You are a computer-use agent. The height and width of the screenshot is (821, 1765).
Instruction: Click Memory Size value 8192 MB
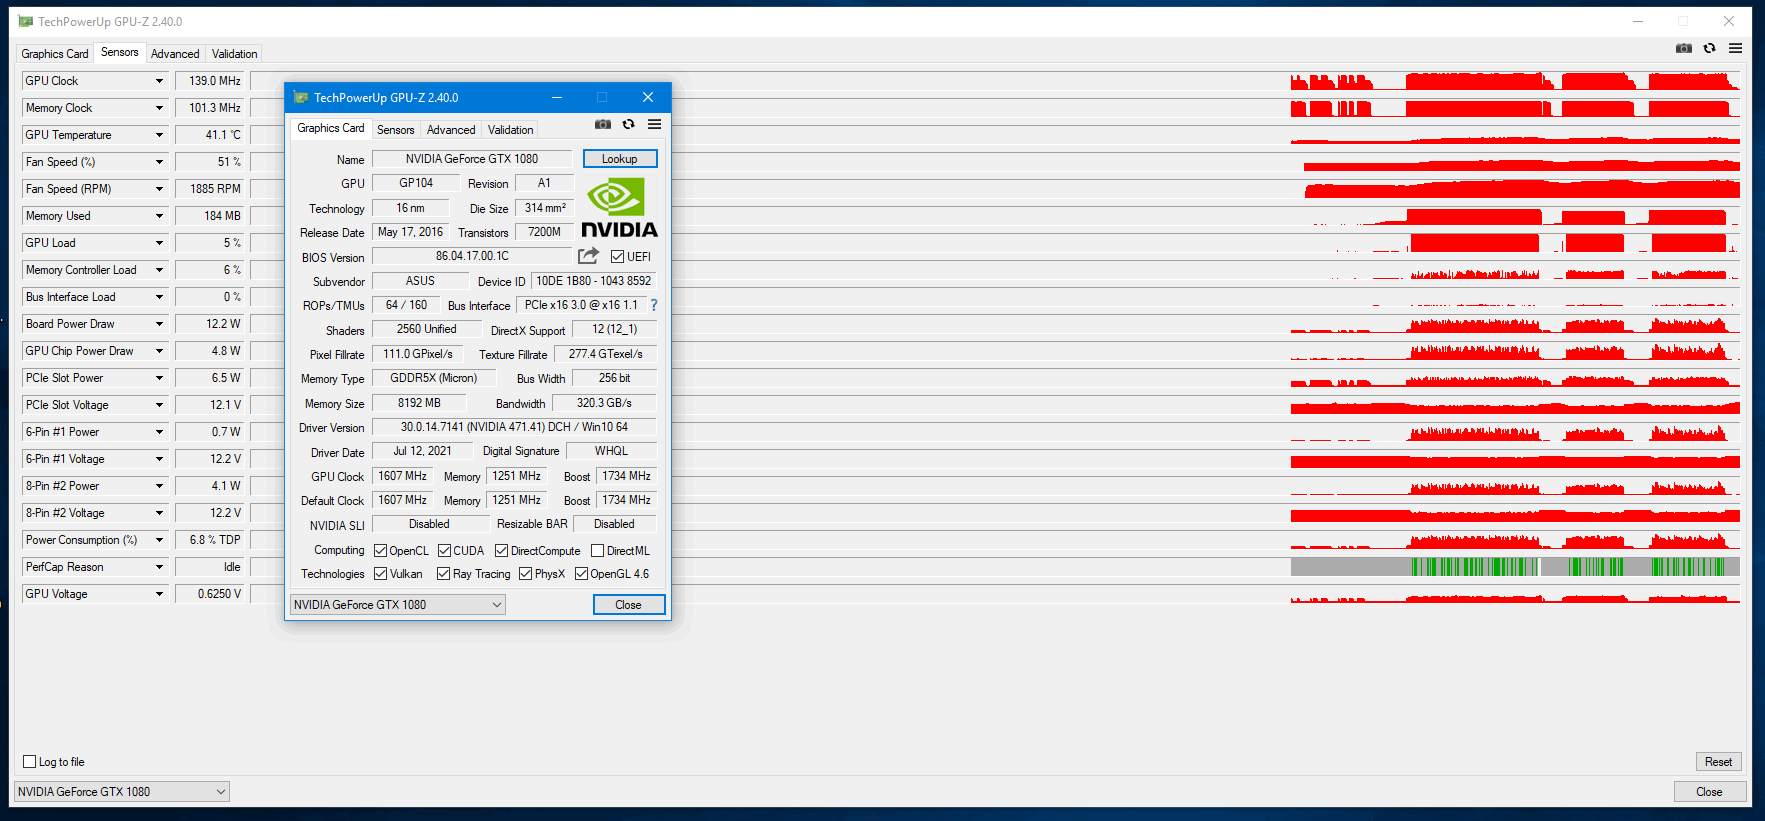coord(419,403)
